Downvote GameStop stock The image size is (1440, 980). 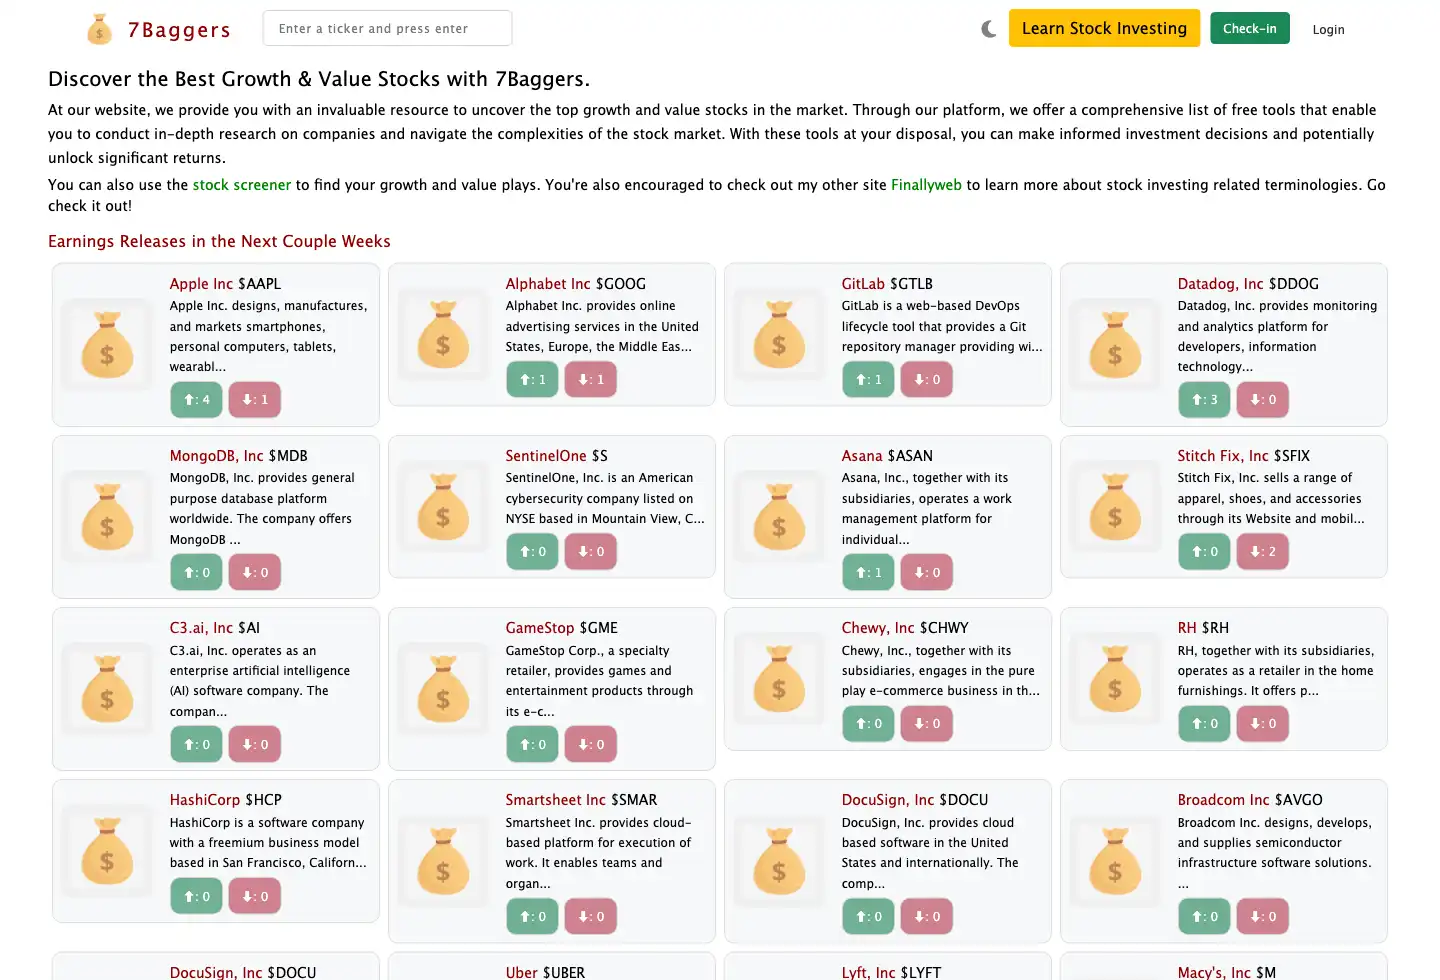click(x=591, y=745)
